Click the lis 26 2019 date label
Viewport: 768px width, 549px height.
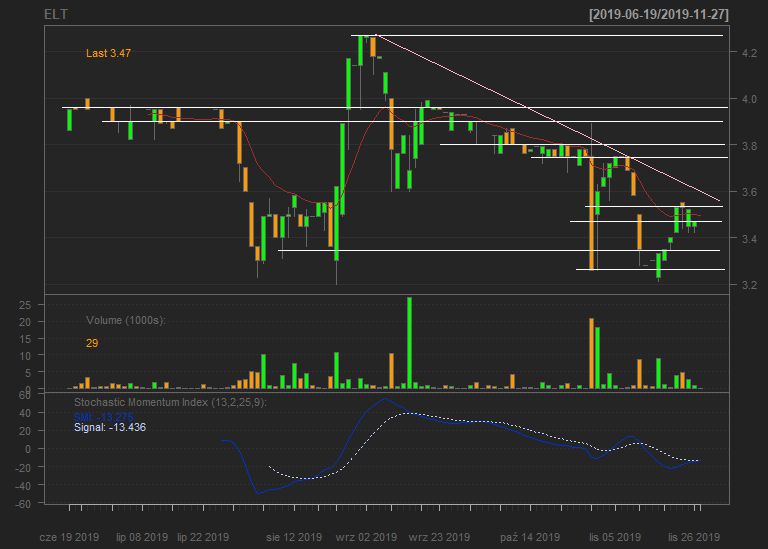click(694, 537)
